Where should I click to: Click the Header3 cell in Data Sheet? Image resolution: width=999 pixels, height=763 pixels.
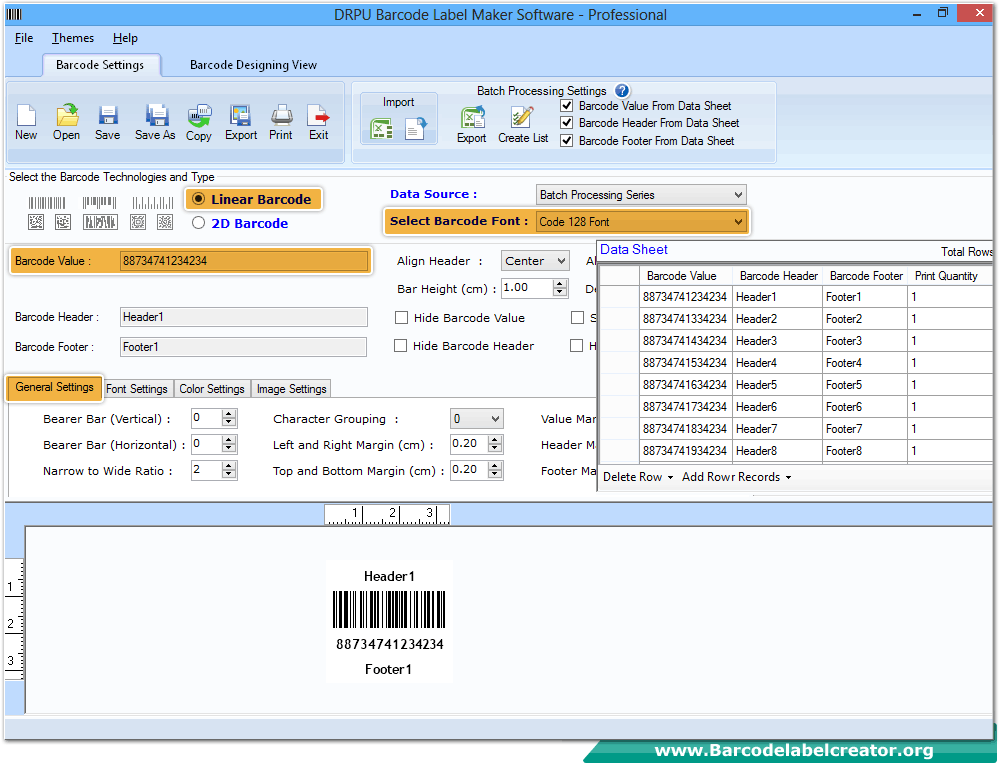tap(777, 341)
